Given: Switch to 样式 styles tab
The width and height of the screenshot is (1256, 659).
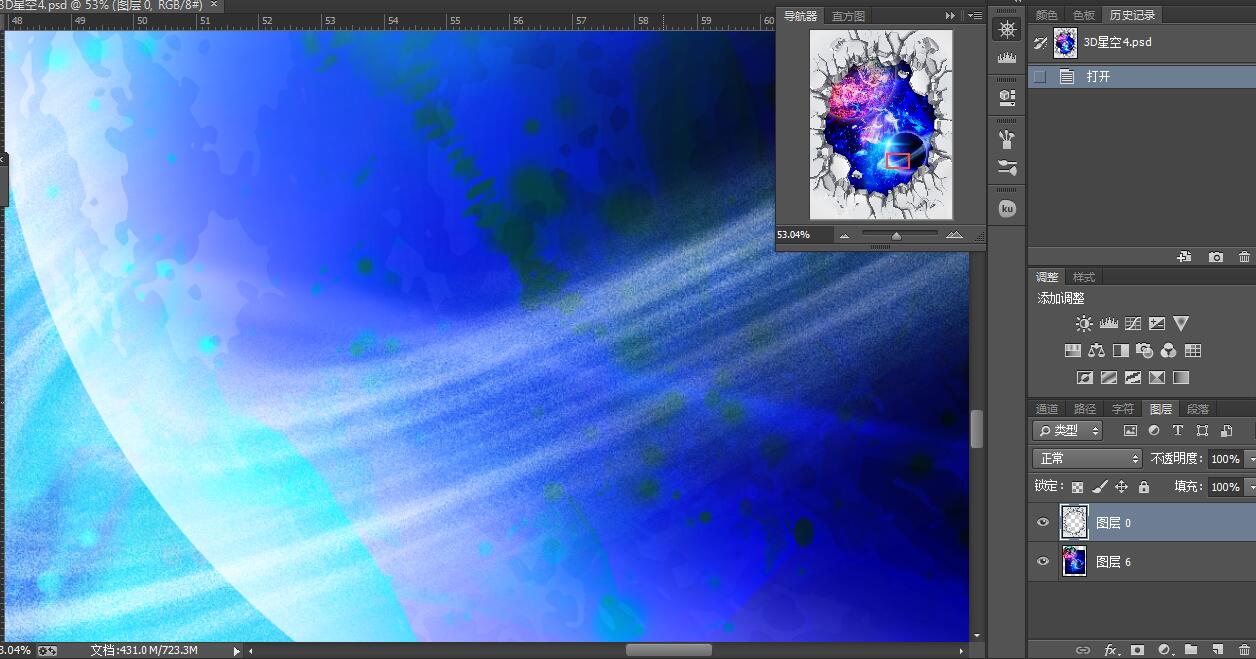Looking at the screenshot, I should coord(1084,277).
